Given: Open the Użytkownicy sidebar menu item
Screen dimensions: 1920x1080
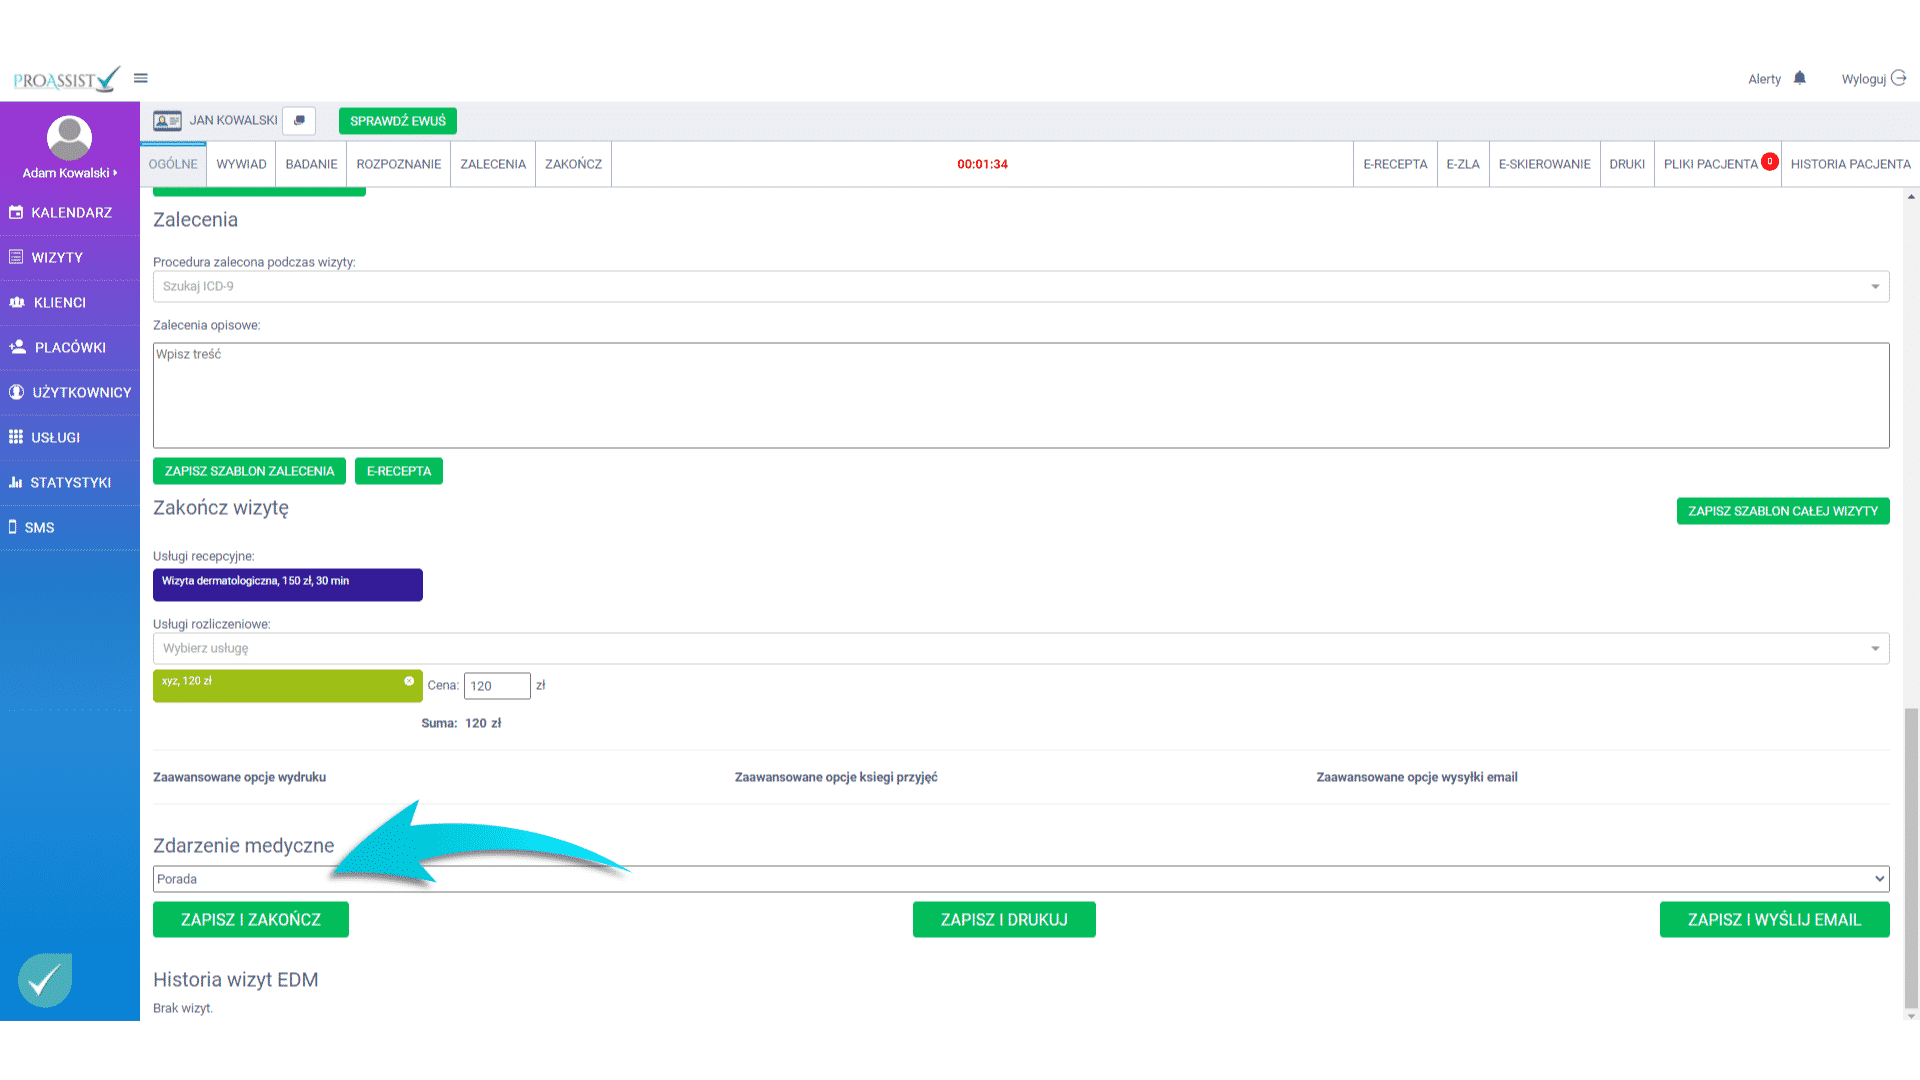Looking at the screenshot, I should (x=70, y=393).
